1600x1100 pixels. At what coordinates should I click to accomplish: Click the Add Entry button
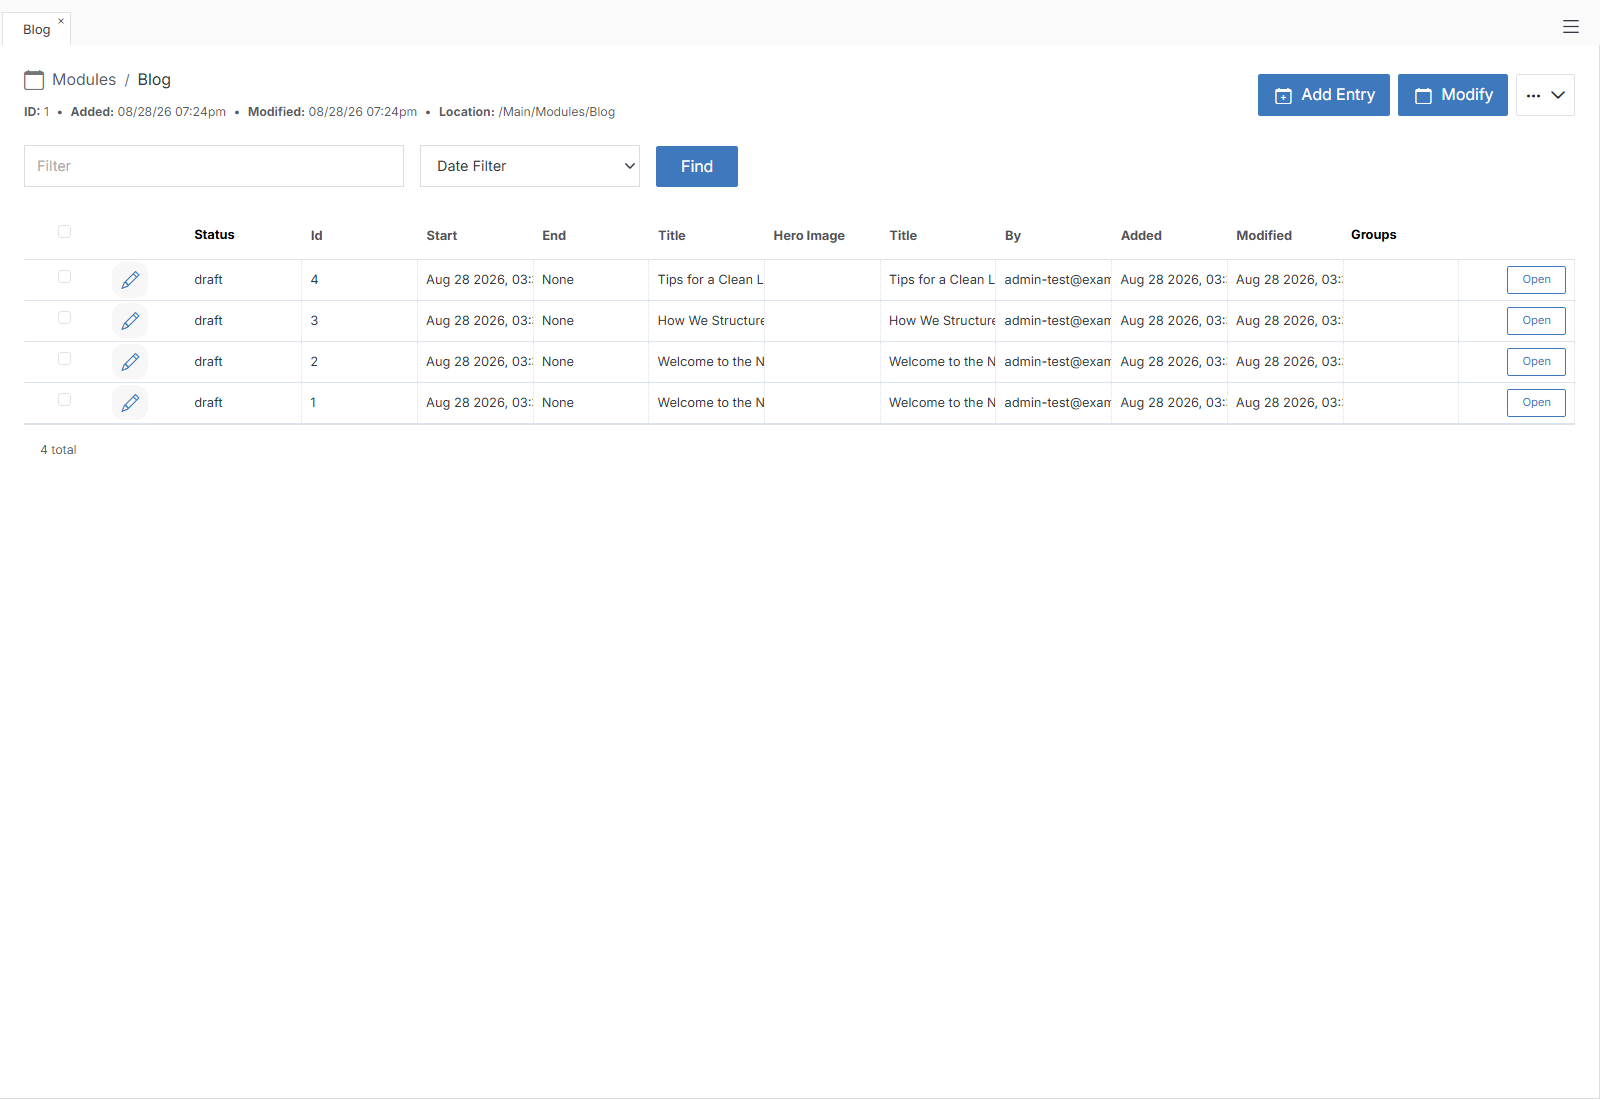(1324, 95)
